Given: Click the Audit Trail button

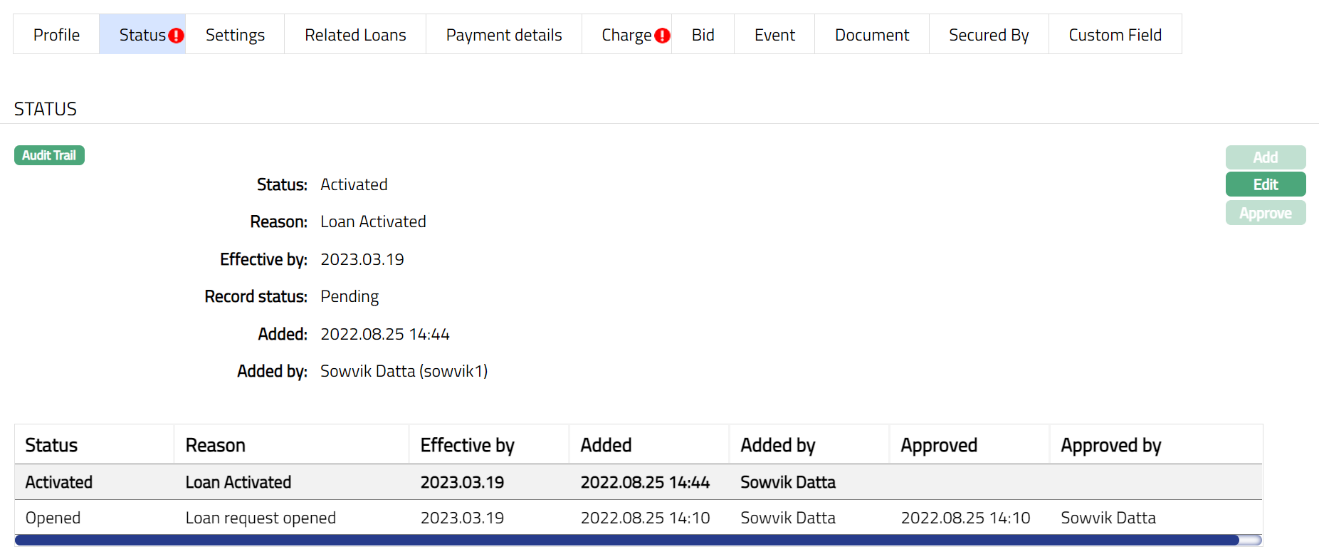Looking at the screenshot, I should point(49,156).
